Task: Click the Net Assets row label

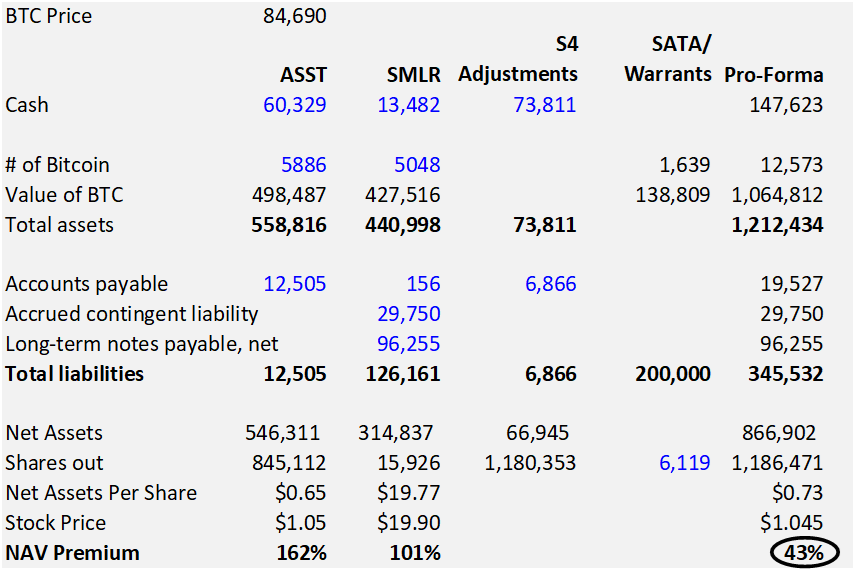Action: click(54, 433)
